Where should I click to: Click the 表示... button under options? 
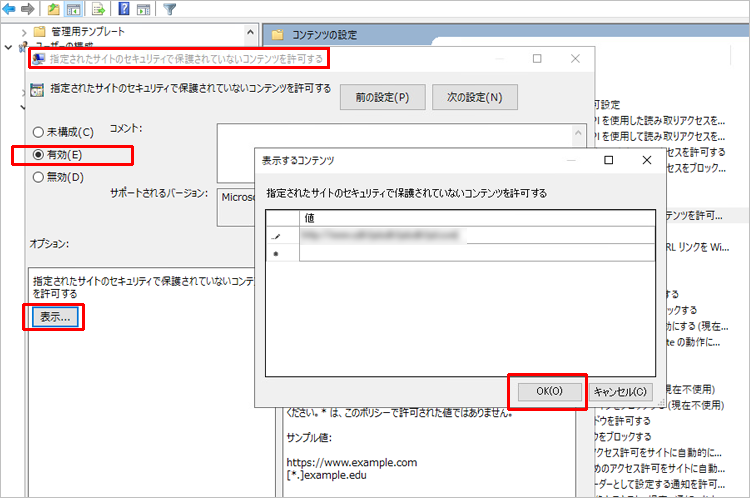point(53,317)
